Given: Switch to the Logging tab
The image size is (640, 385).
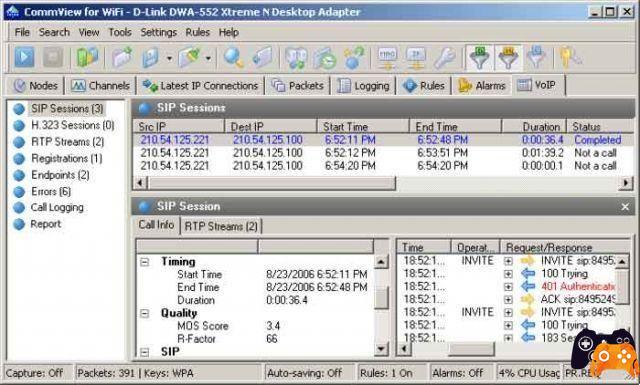Looking at the screenshot, I should [363, 86].
